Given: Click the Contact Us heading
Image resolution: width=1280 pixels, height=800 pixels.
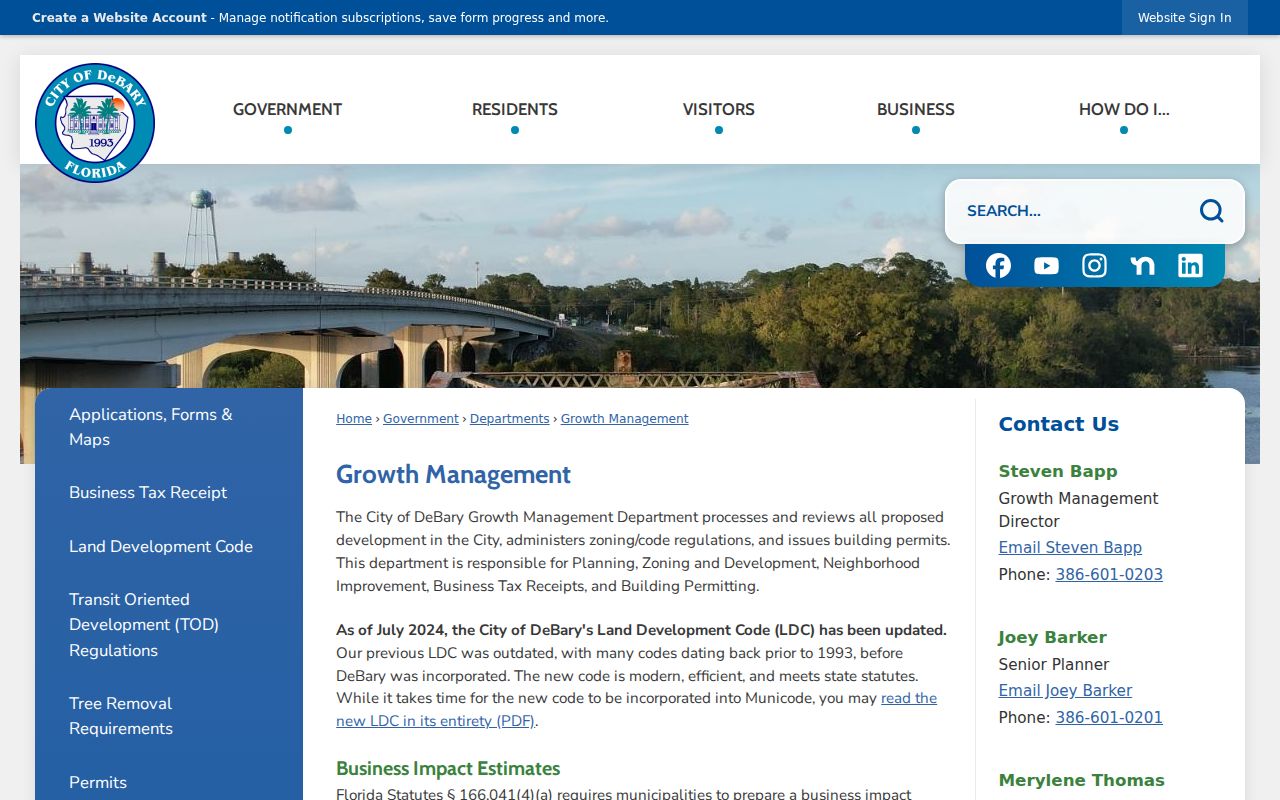Looking at the screenshot, I should [1059, 424].
